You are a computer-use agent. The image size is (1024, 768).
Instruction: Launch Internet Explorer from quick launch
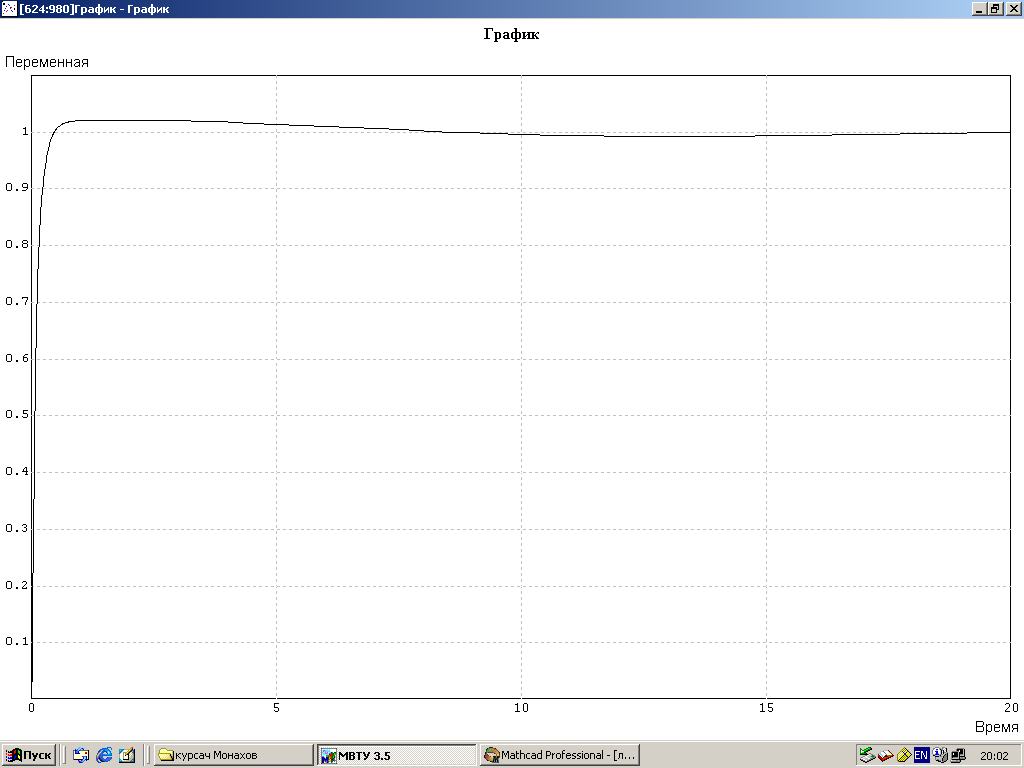click(x=104, y=756)
